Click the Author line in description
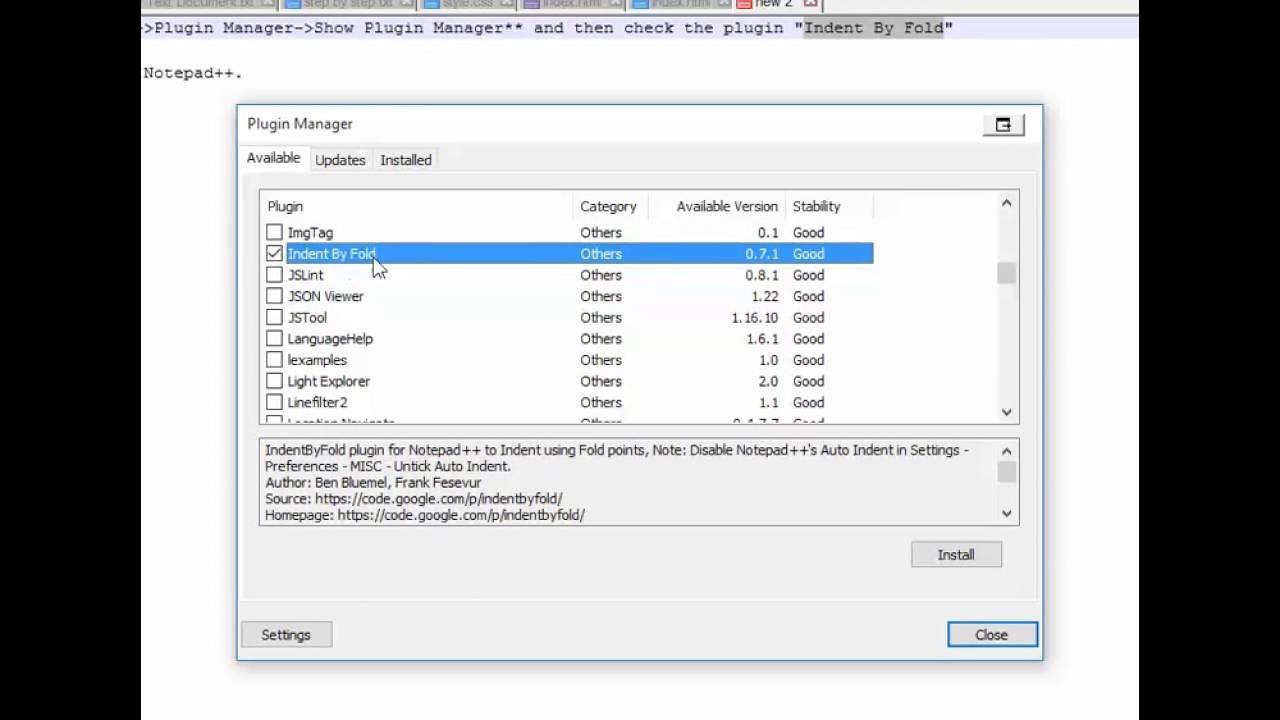Viewport: 1280px width, 720px height. click(373, 482)
